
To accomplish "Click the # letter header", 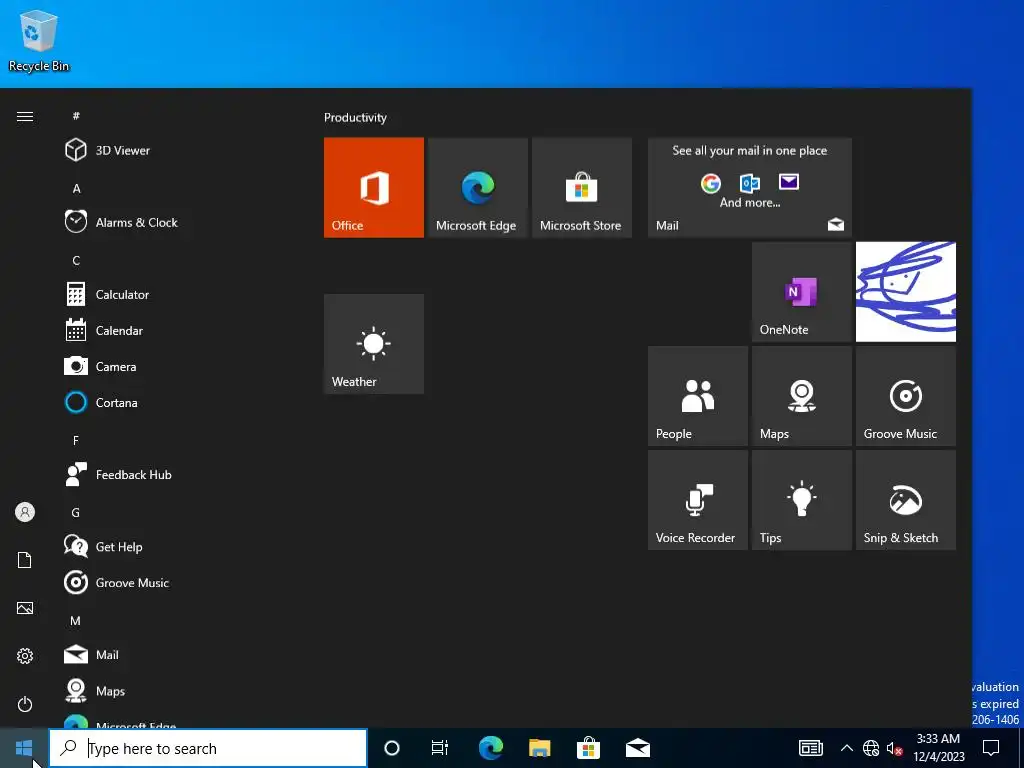I will click(76, 116).
